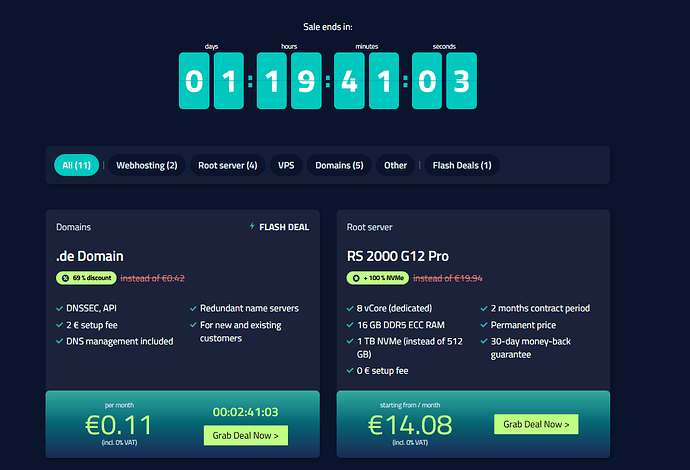Click the 'Sale ends in:' heading

point(328,27)
